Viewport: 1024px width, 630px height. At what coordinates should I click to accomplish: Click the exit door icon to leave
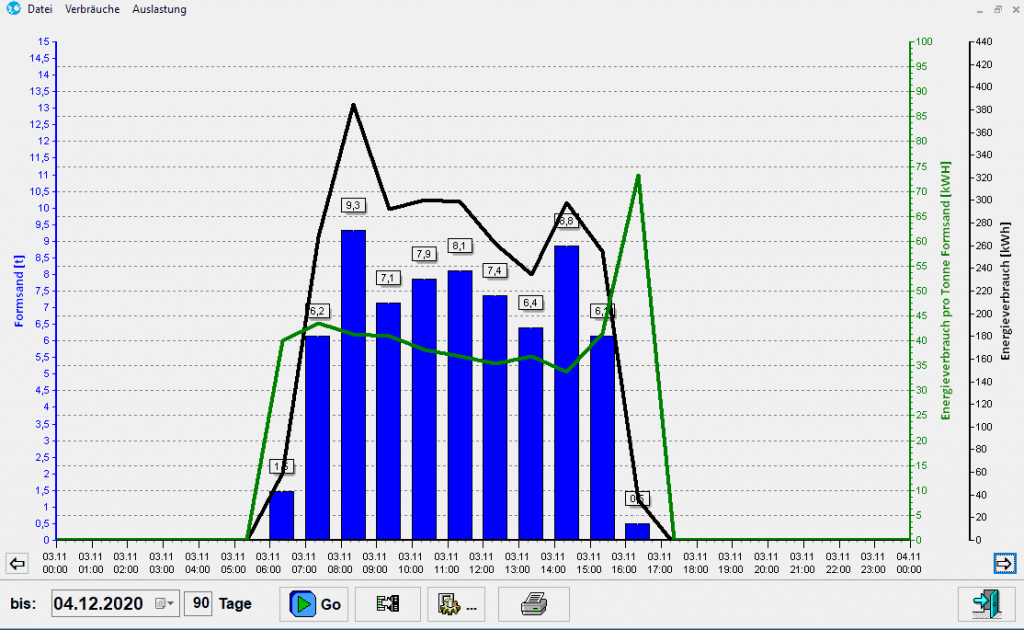click(x=985, y=604)
